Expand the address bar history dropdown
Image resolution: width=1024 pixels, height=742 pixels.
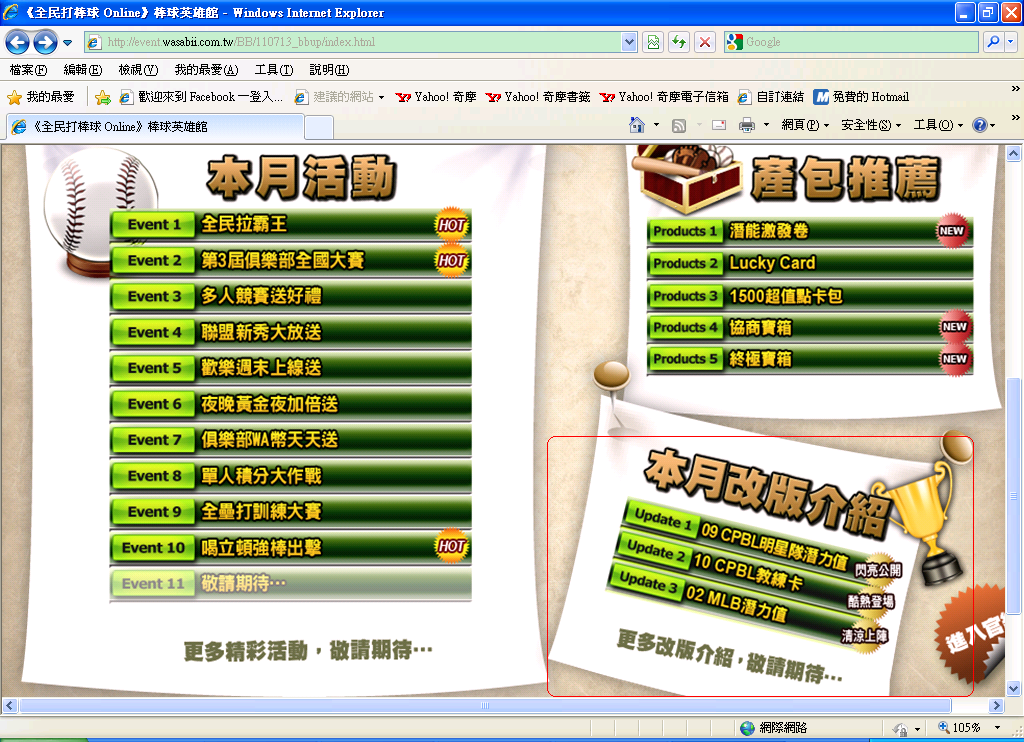pyautogui.click(x=629, y=42)
